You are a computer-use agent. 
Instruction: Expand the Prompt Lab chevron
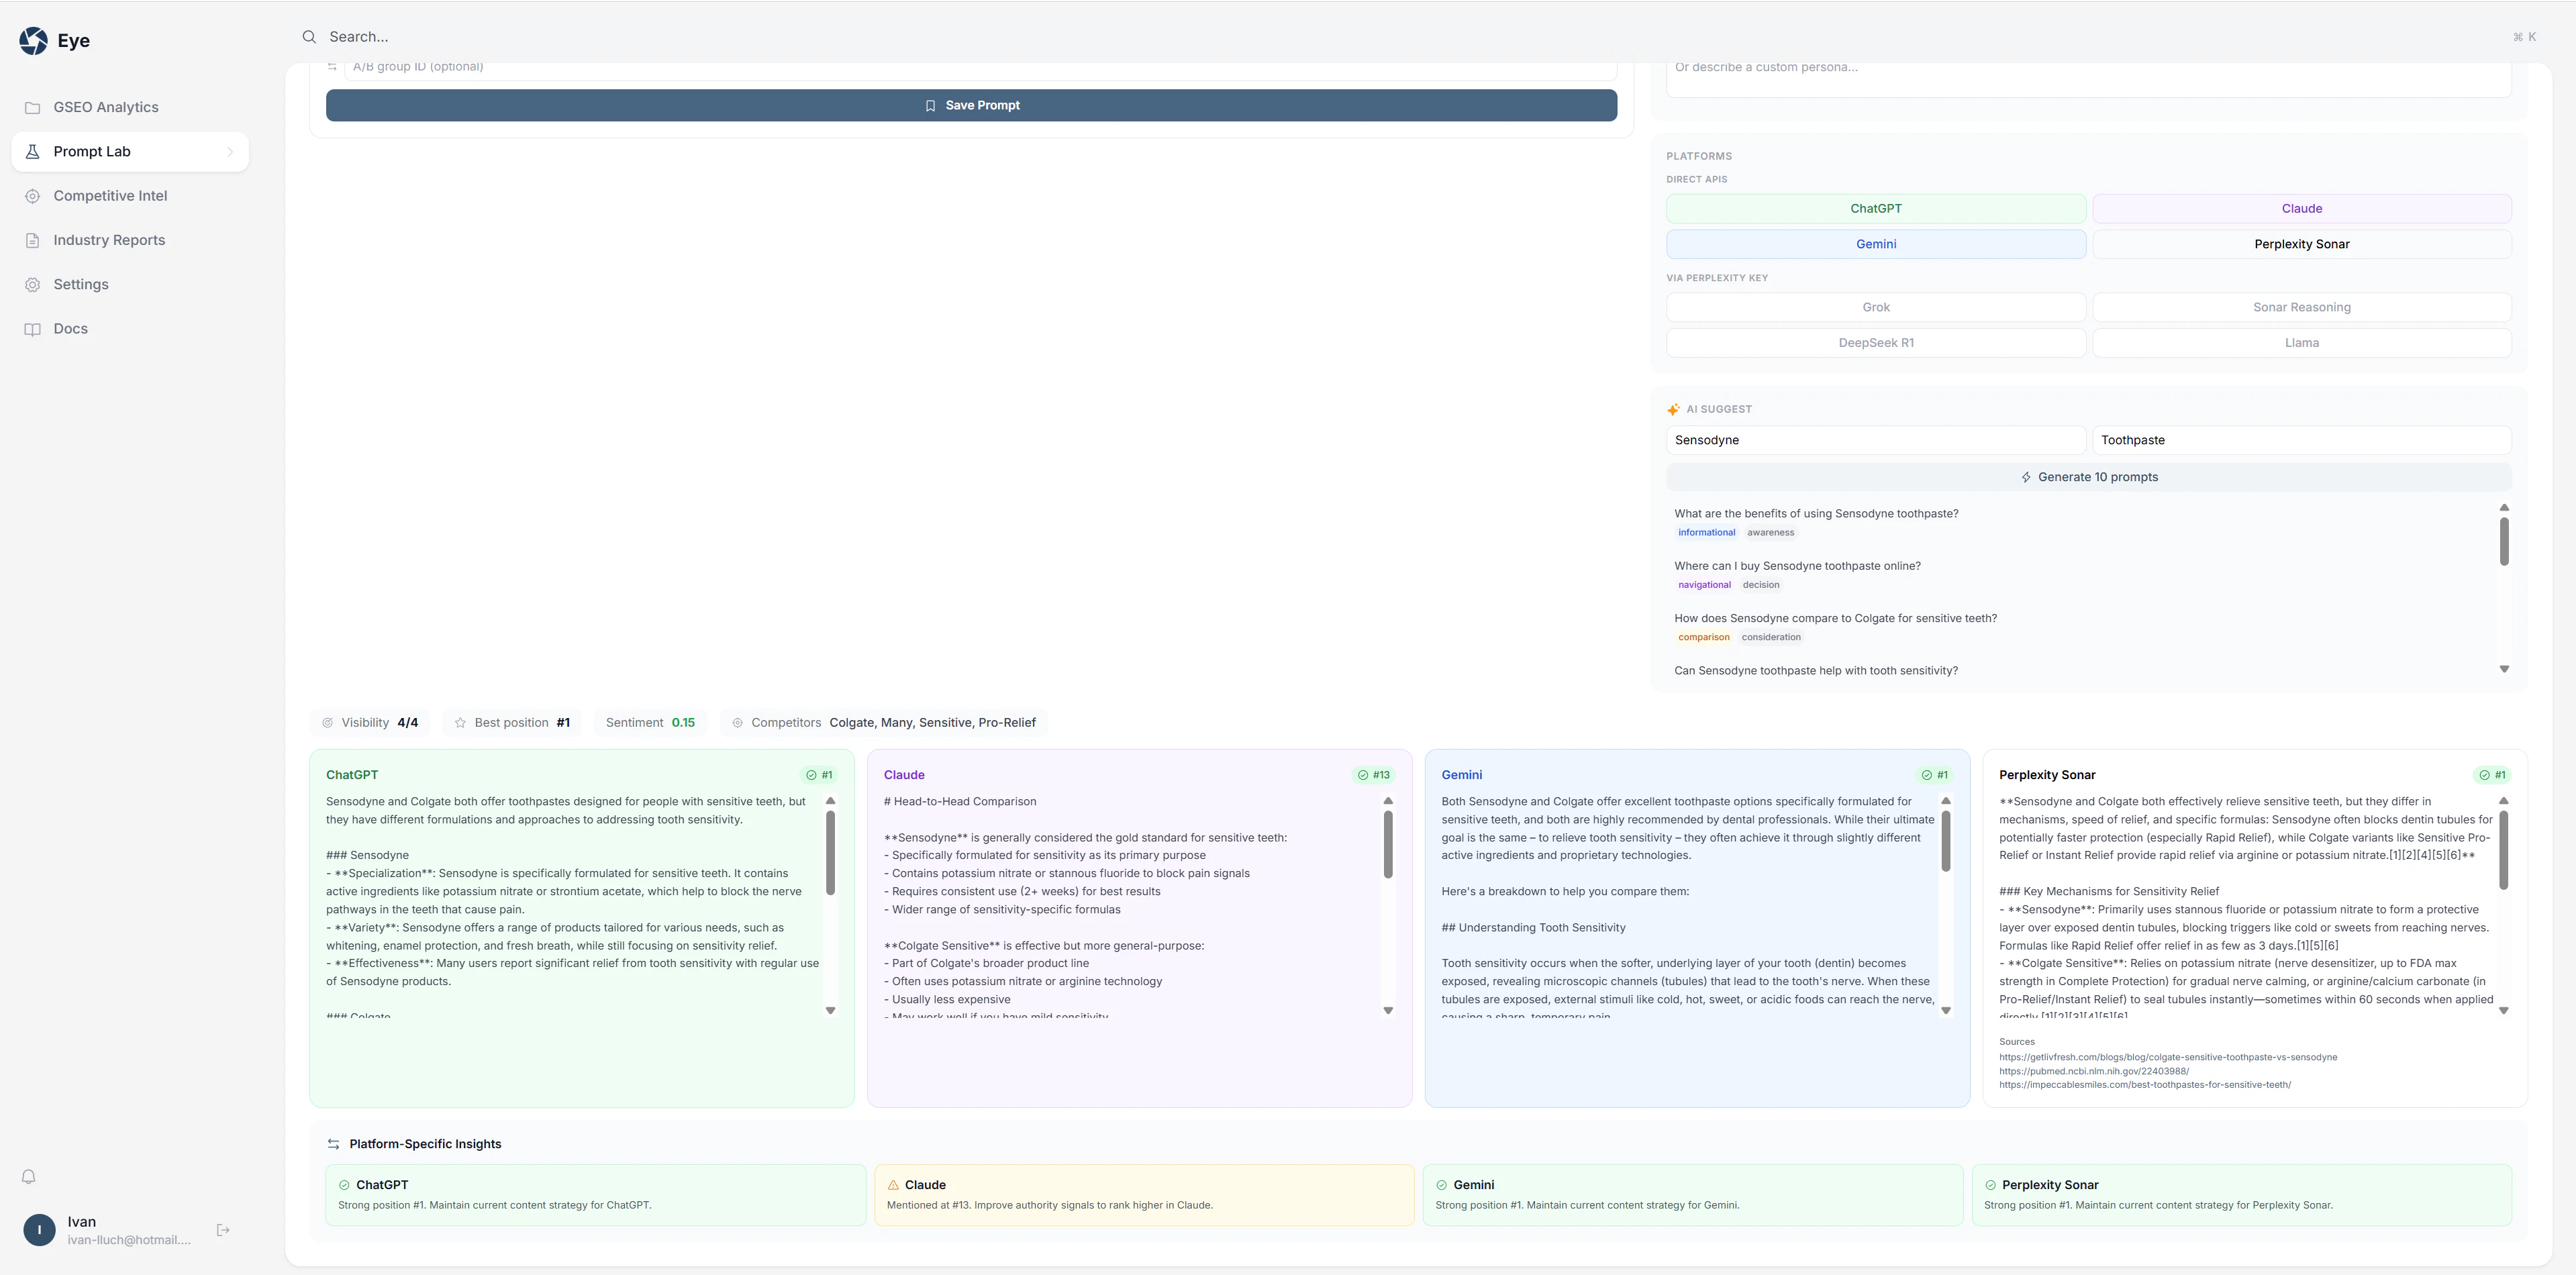click(x=230, y=152)
